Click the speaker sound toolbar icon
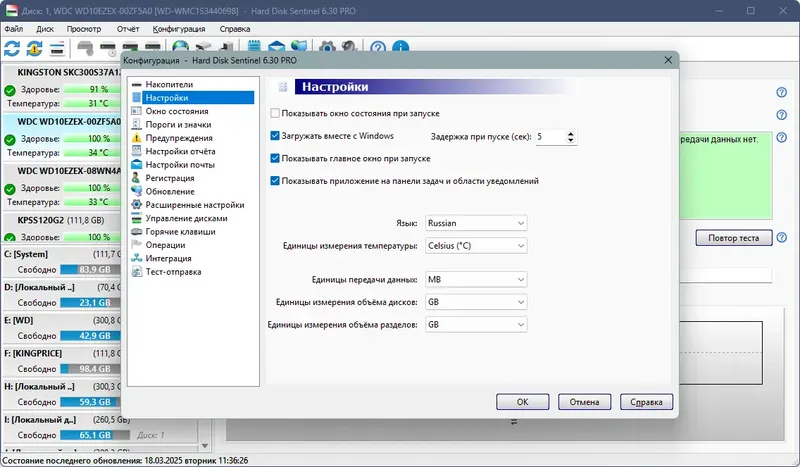This screenshot has height=467, width=800. click(349, 47)
